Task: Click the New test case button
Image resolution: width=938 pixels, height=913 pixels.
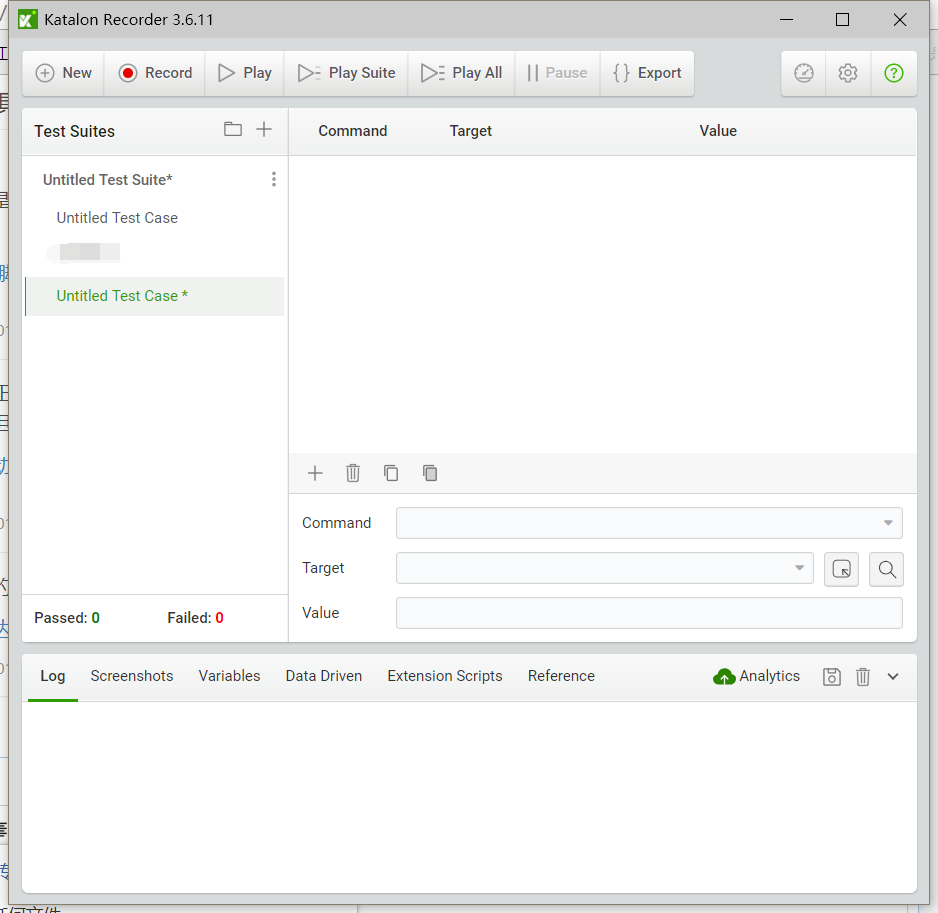Action: point(63,73)
